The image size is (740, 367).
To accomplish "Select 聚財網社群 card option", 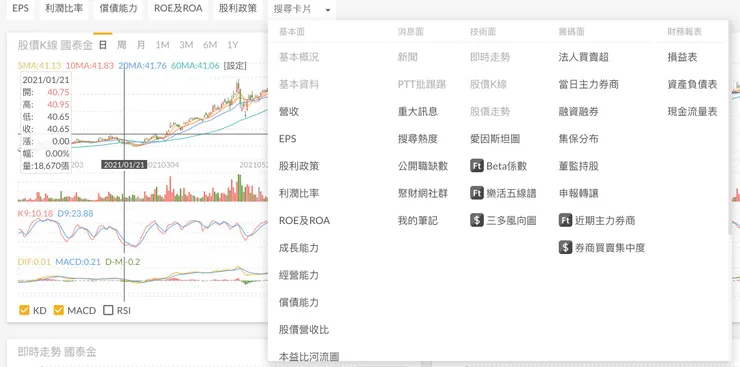I will pos(423,193).
